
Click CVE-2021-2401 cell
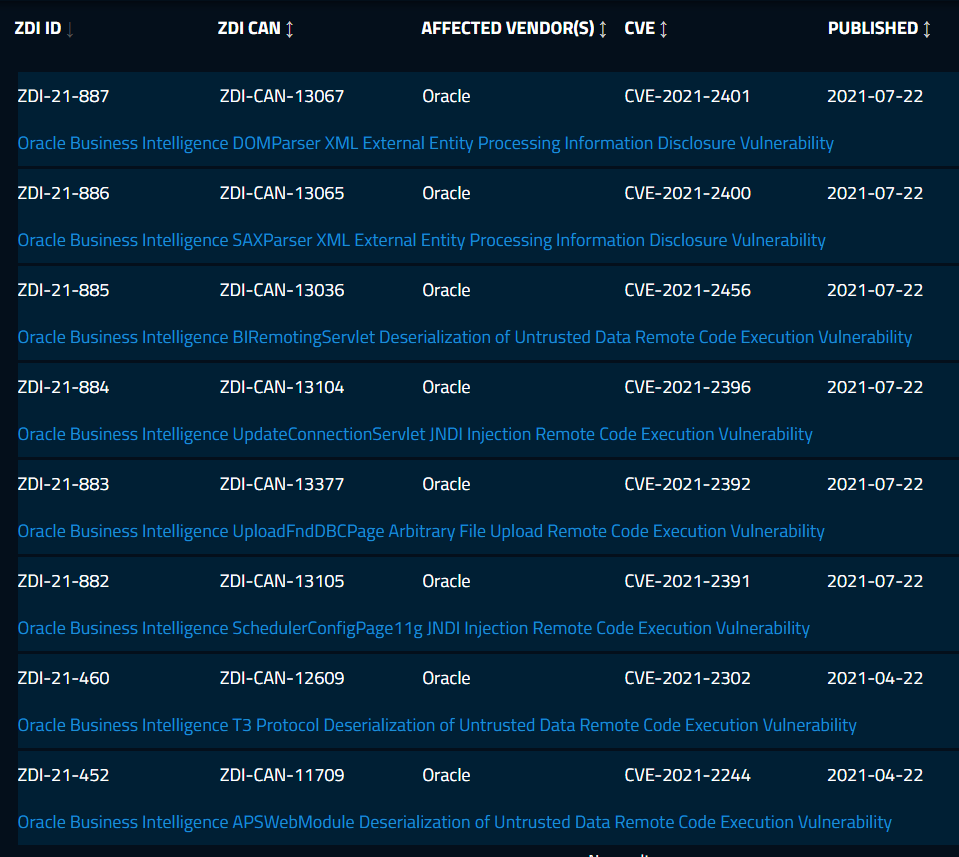coord(687,96)
